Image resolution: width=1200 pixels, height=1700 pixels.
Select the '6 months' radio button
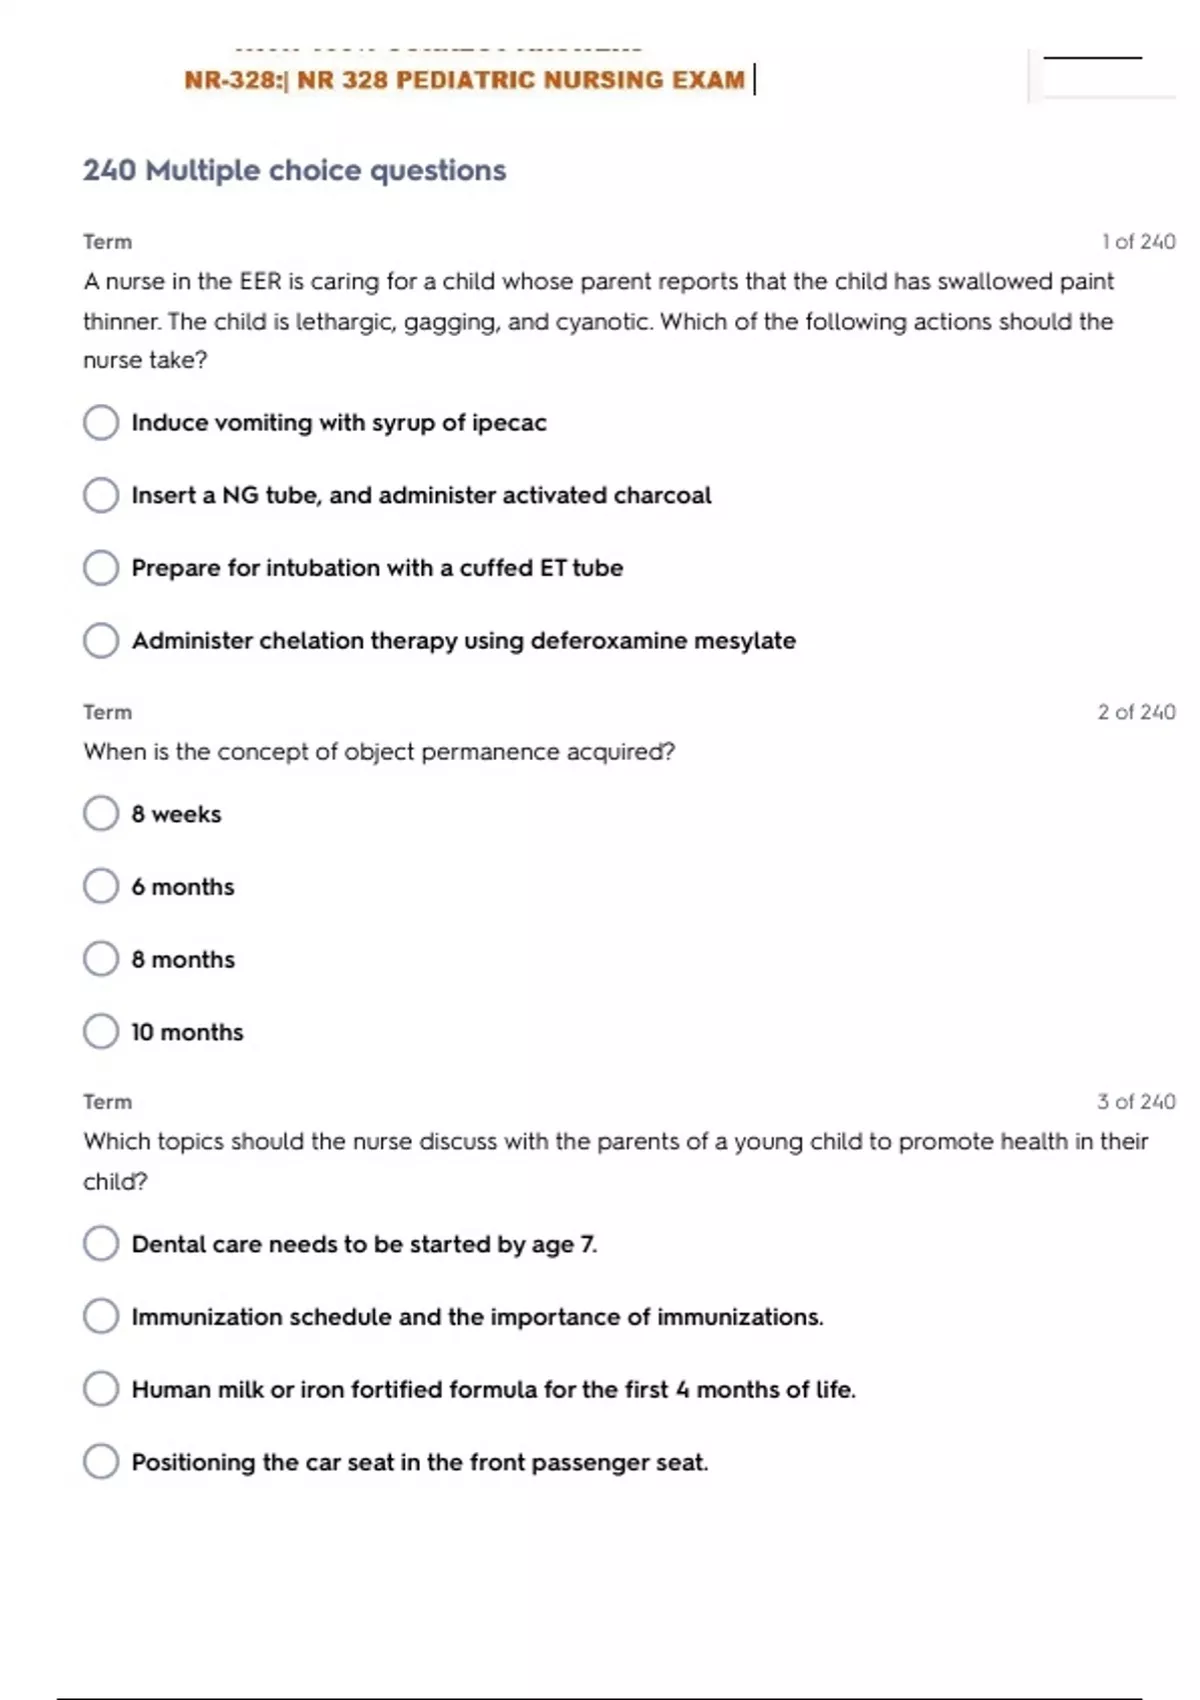tap(101, 887)
